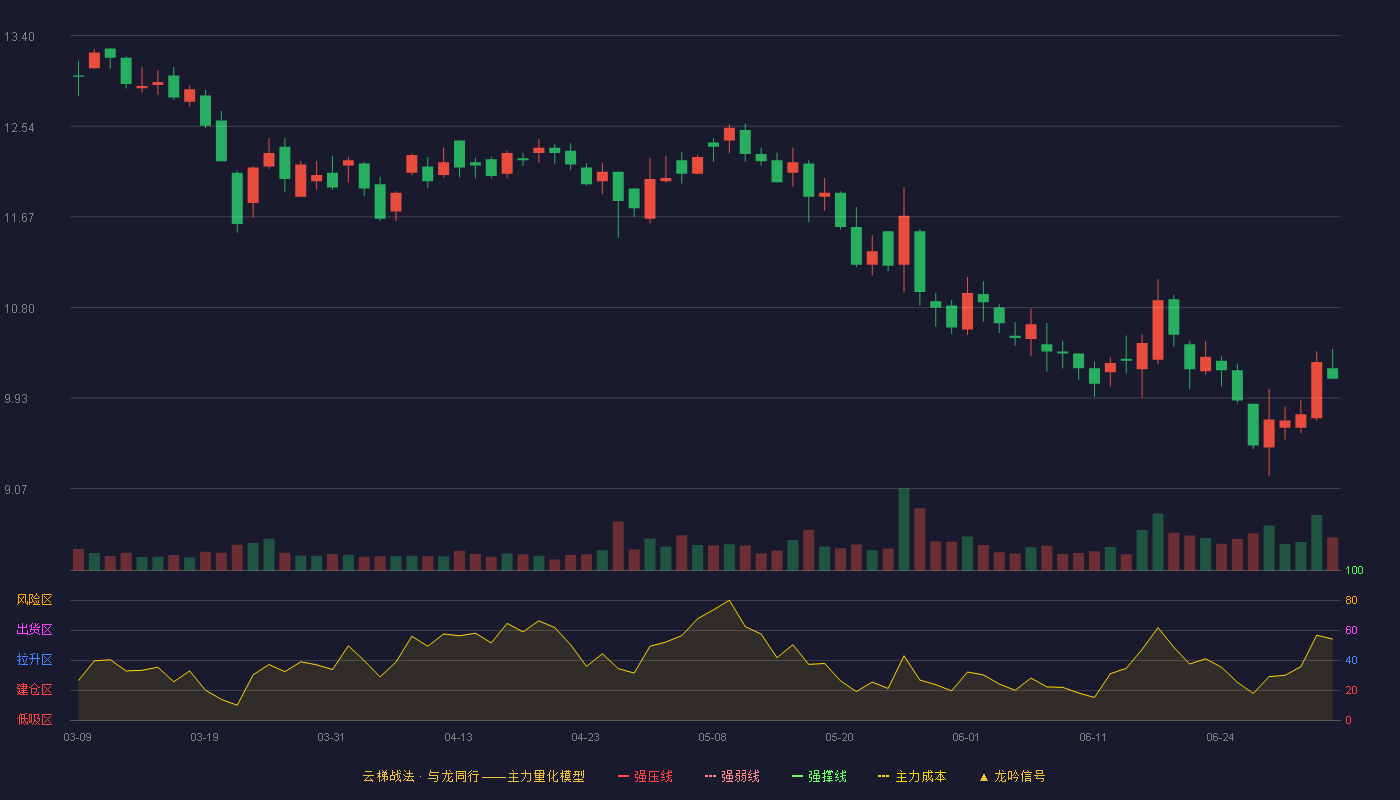The image size is (1400, 800).
Task: Click the 低吸区 zone label
Action: pyautogui.click(x=34, y=719)
